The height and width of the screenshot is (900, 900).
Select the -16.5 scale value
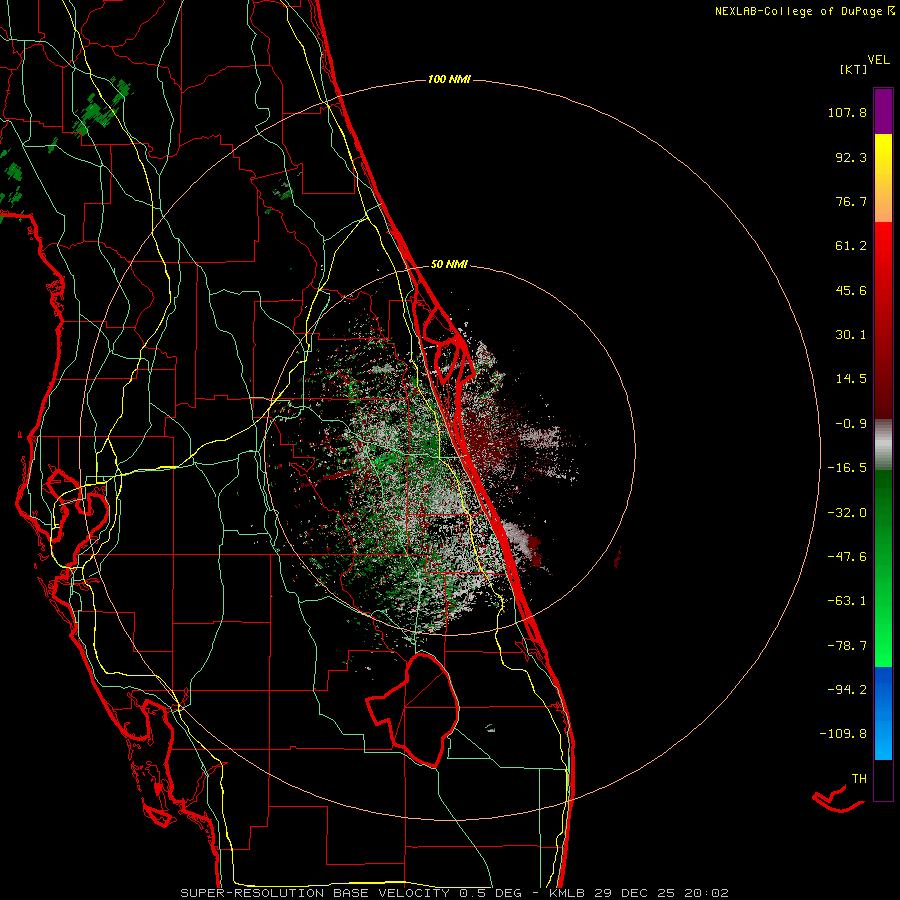tap(847, 468)
